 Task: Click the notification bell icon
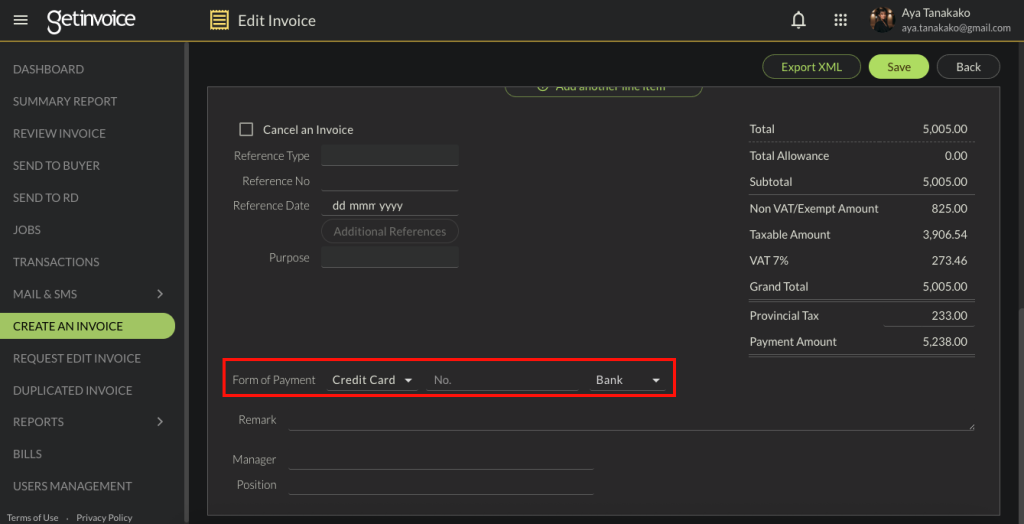pos(798,20)
